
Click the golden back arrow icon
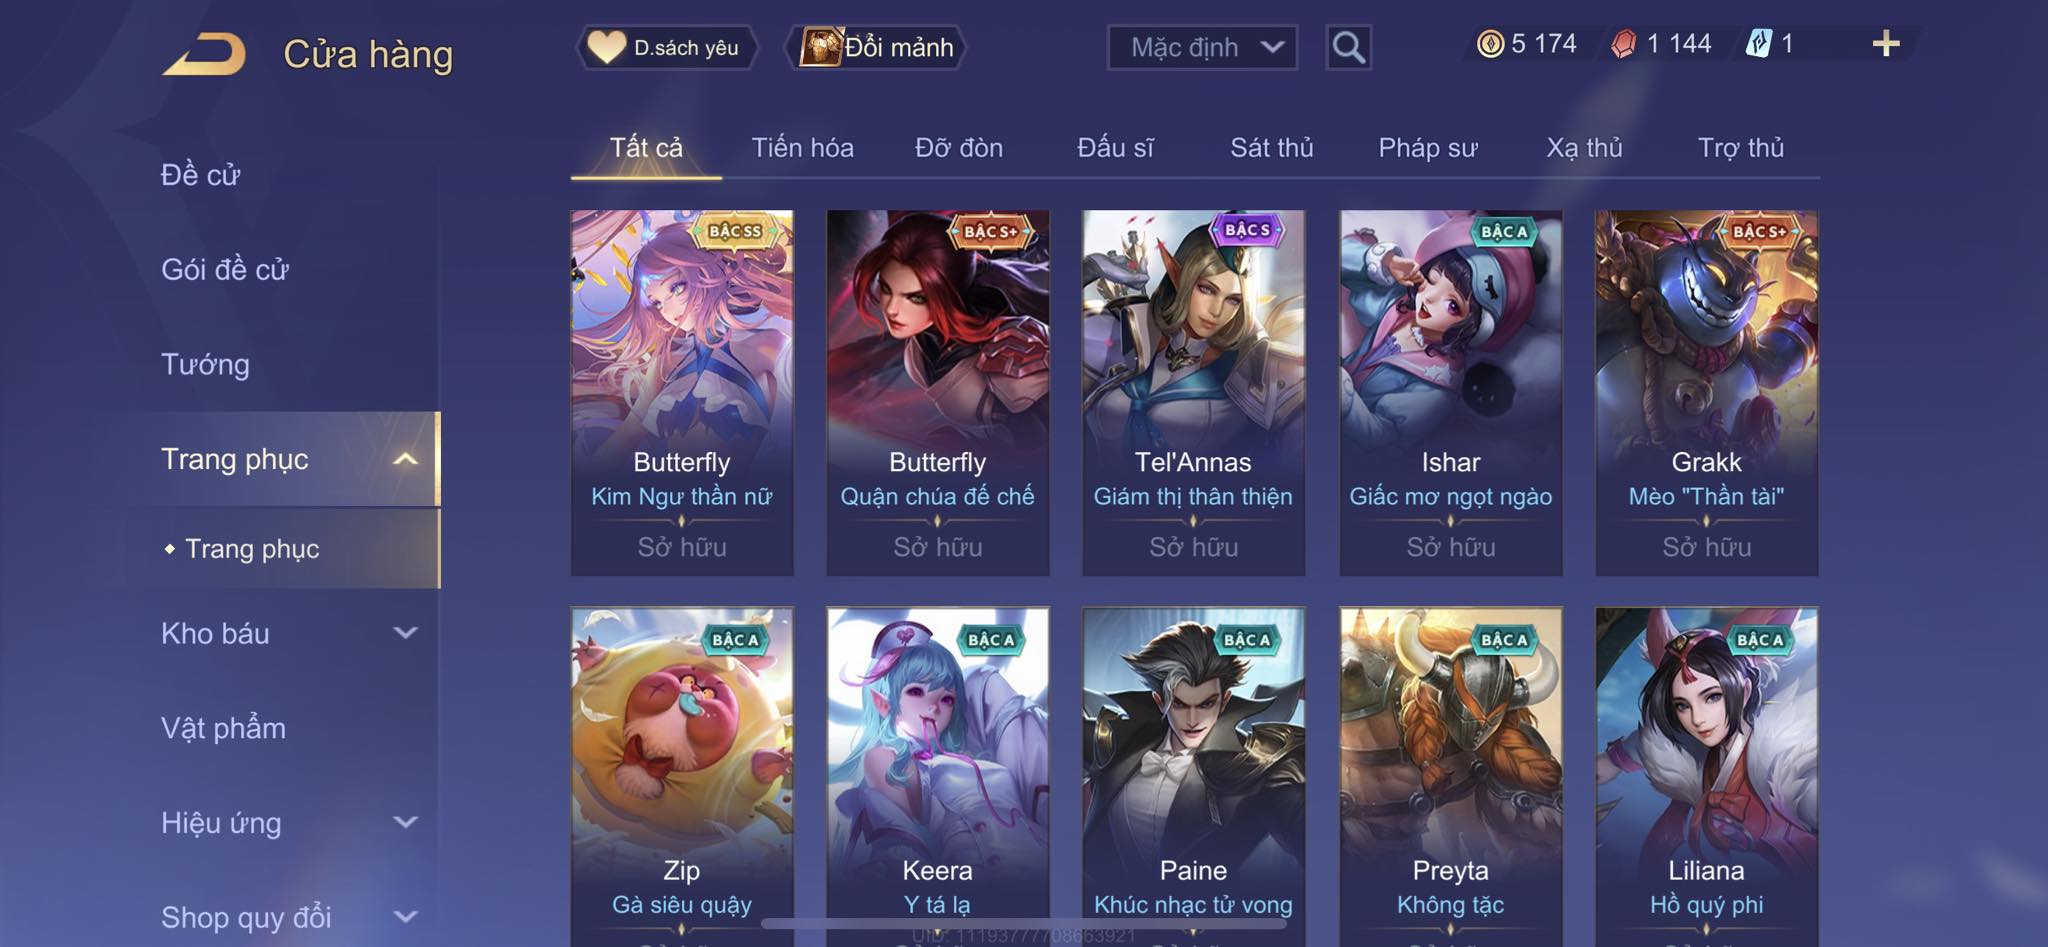[205, 54]
